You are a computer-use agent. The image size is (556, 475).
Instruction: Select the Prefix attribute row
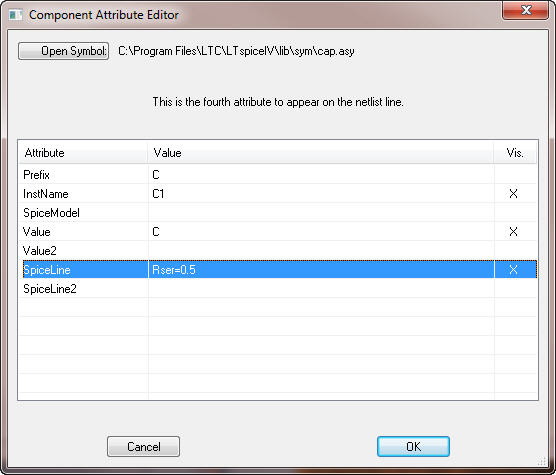click(x=278, y=174)
